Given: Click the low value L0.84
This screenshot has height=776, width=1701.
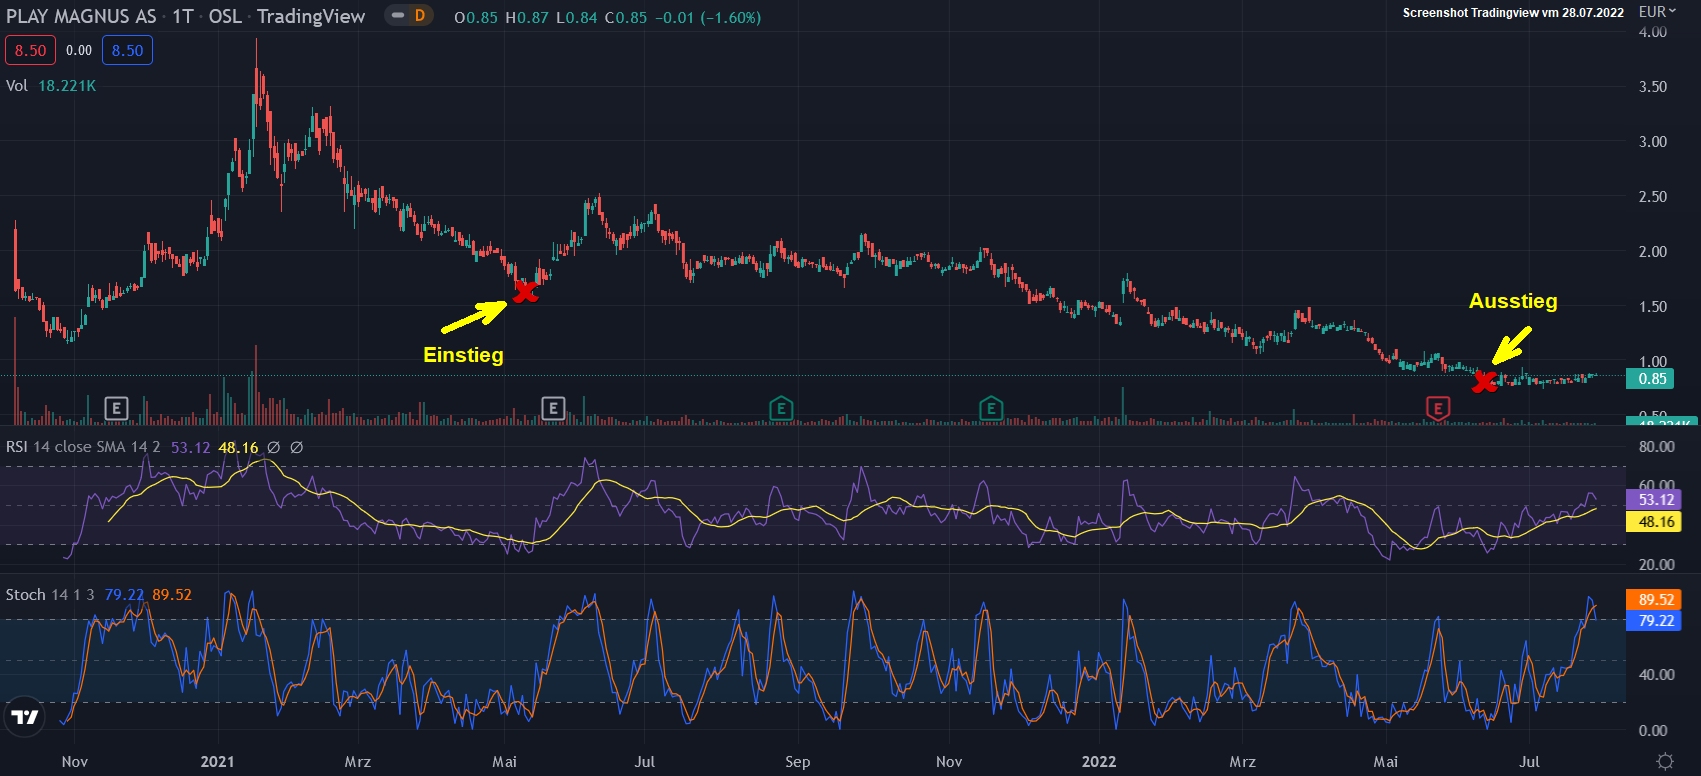Looking at the screenshot, I should pyautogui.click(x=577, y=17).
